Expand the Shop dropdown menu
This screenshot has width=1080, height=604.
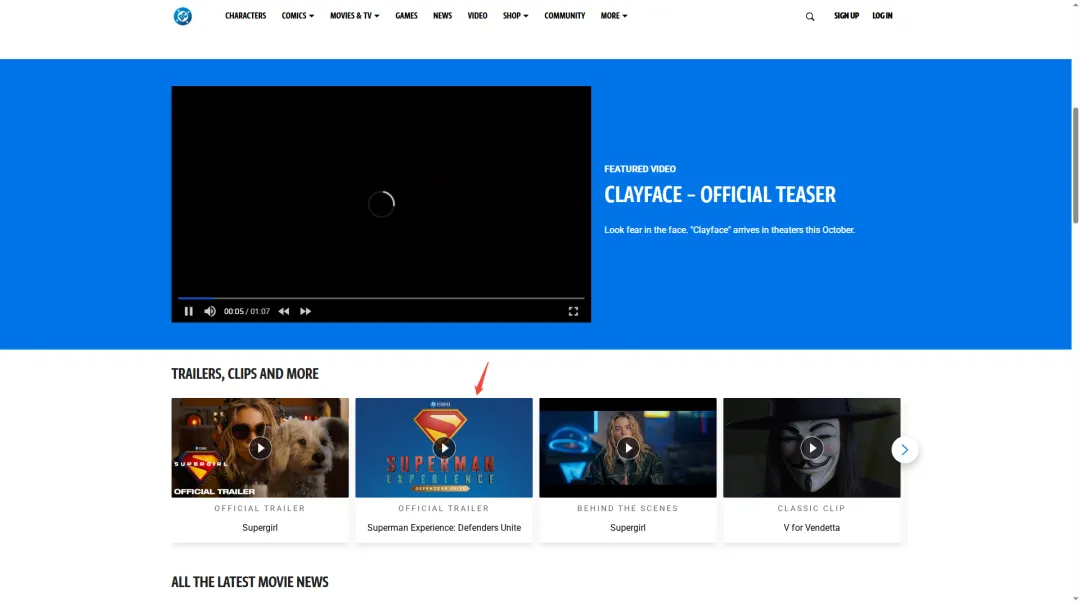515,16
